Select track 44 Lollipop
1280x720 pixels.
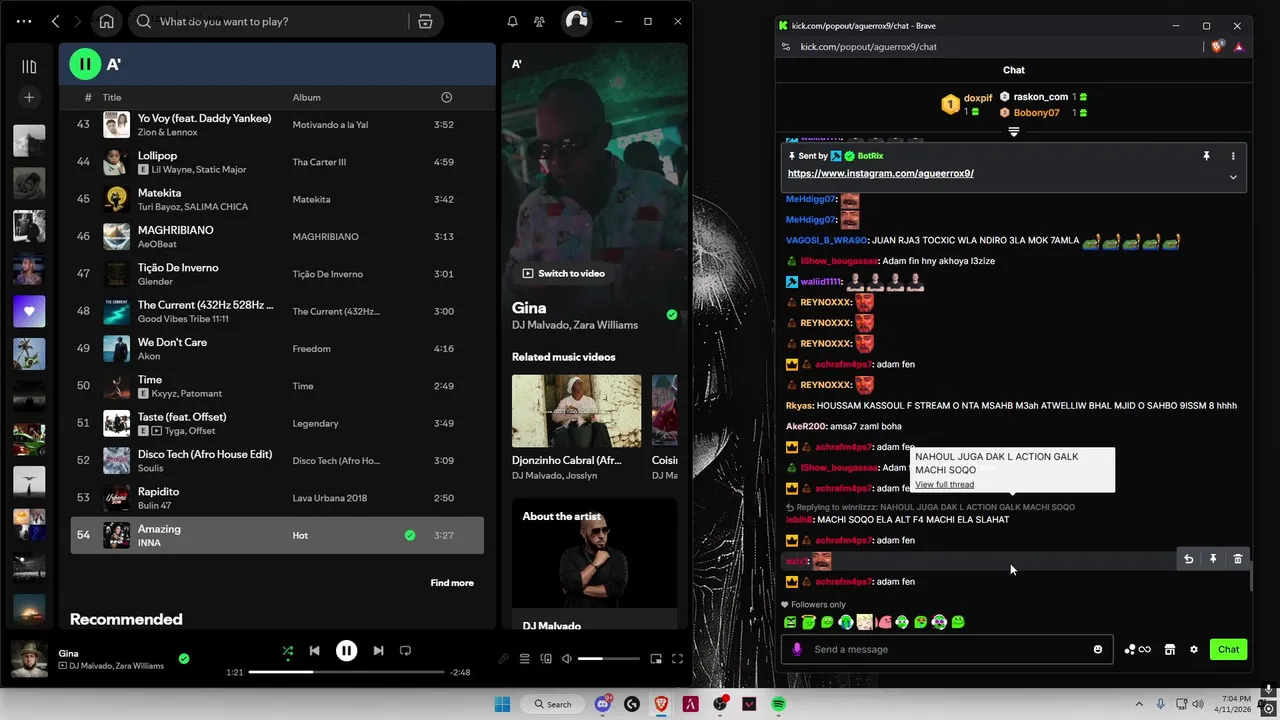(x=277, y=162)
